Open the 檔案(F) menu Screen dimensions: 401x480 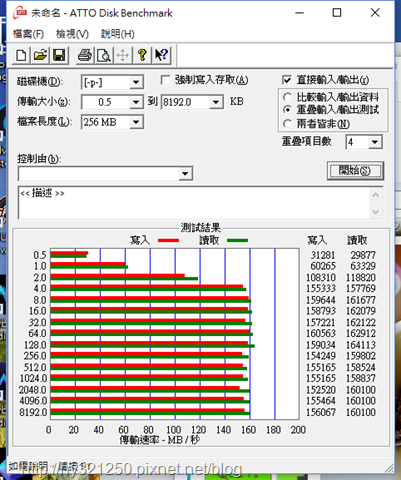tap(28, 34)
